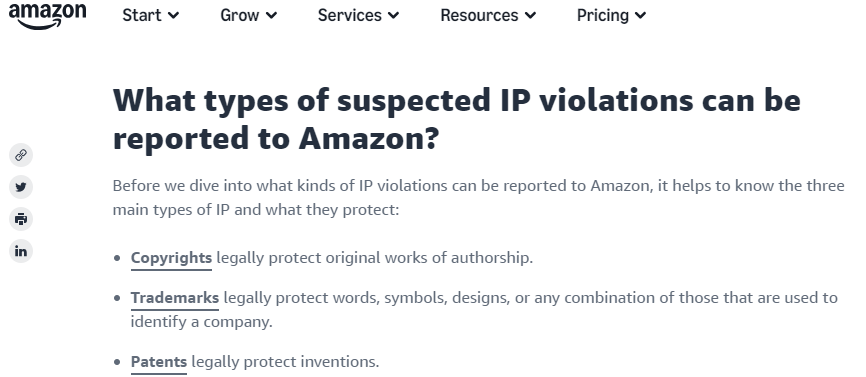Copy page link using chain icon
This screenshot has height=377, width=866.
(21, 155)
